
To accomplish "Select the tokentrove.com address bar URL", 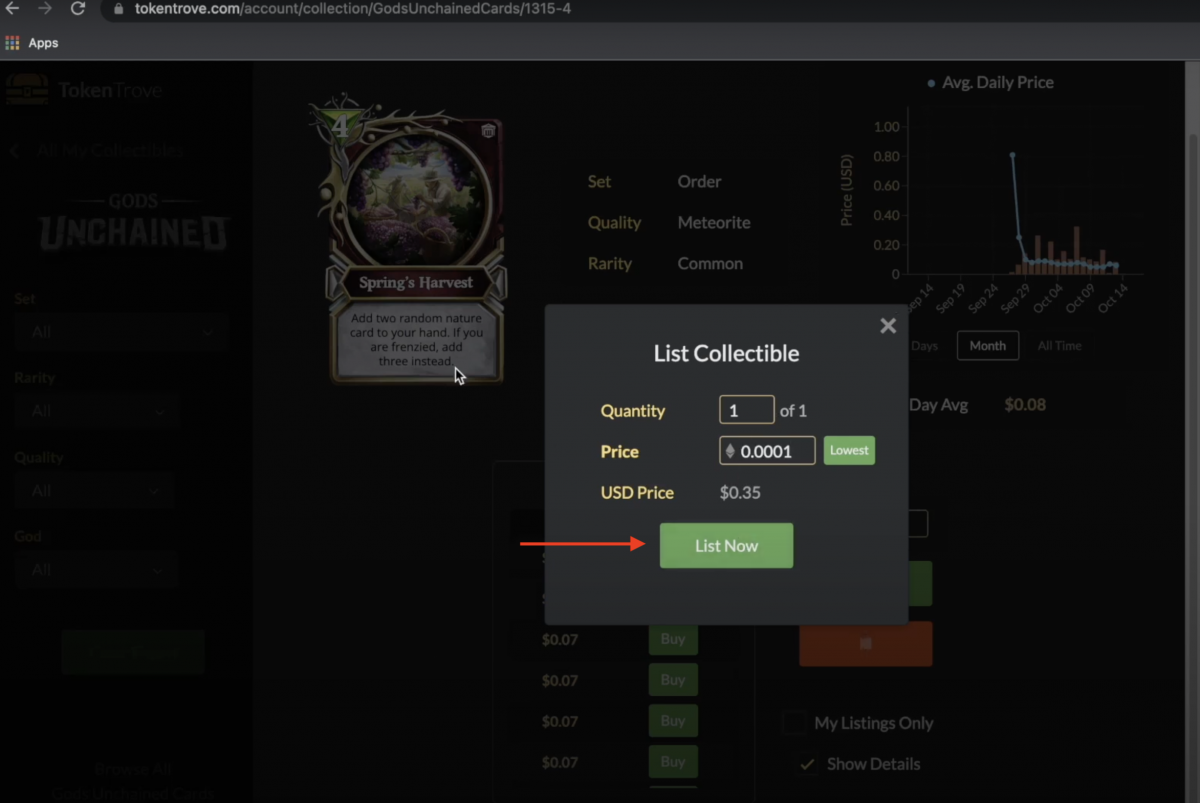I will click(353, 9).
